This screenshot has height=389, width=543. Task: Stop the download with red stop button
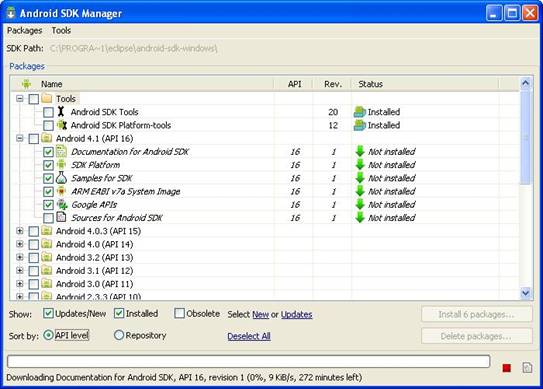point(507,368)
